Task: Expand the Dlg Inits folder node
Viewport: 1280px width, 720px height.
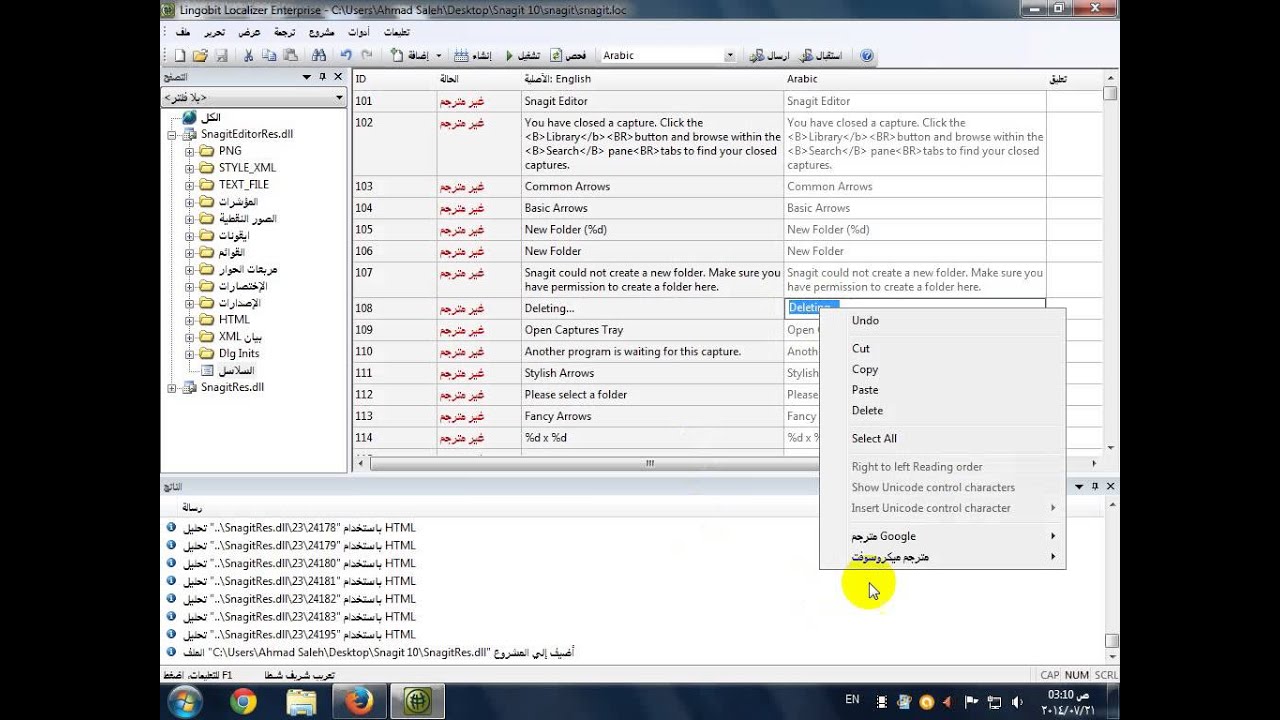Action: point(190,354)
